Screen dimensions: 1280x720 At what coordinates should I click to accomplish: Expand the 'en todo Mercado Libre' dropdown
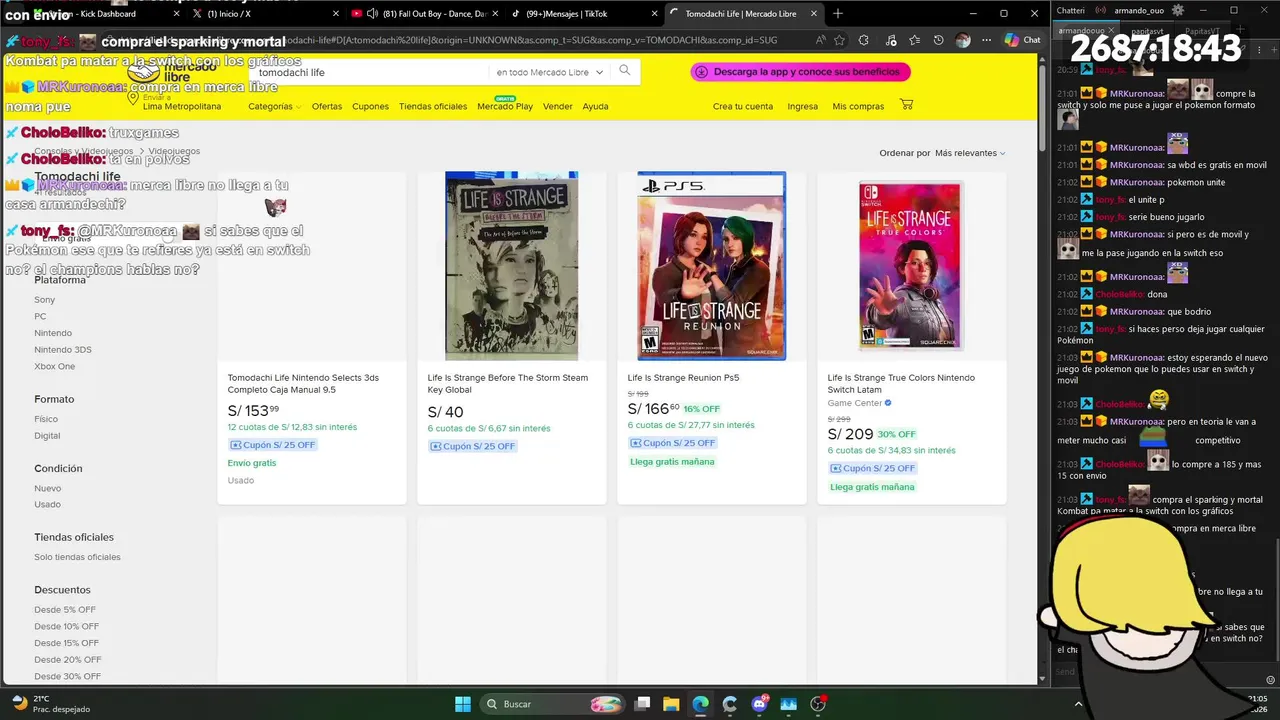[550, 72]
